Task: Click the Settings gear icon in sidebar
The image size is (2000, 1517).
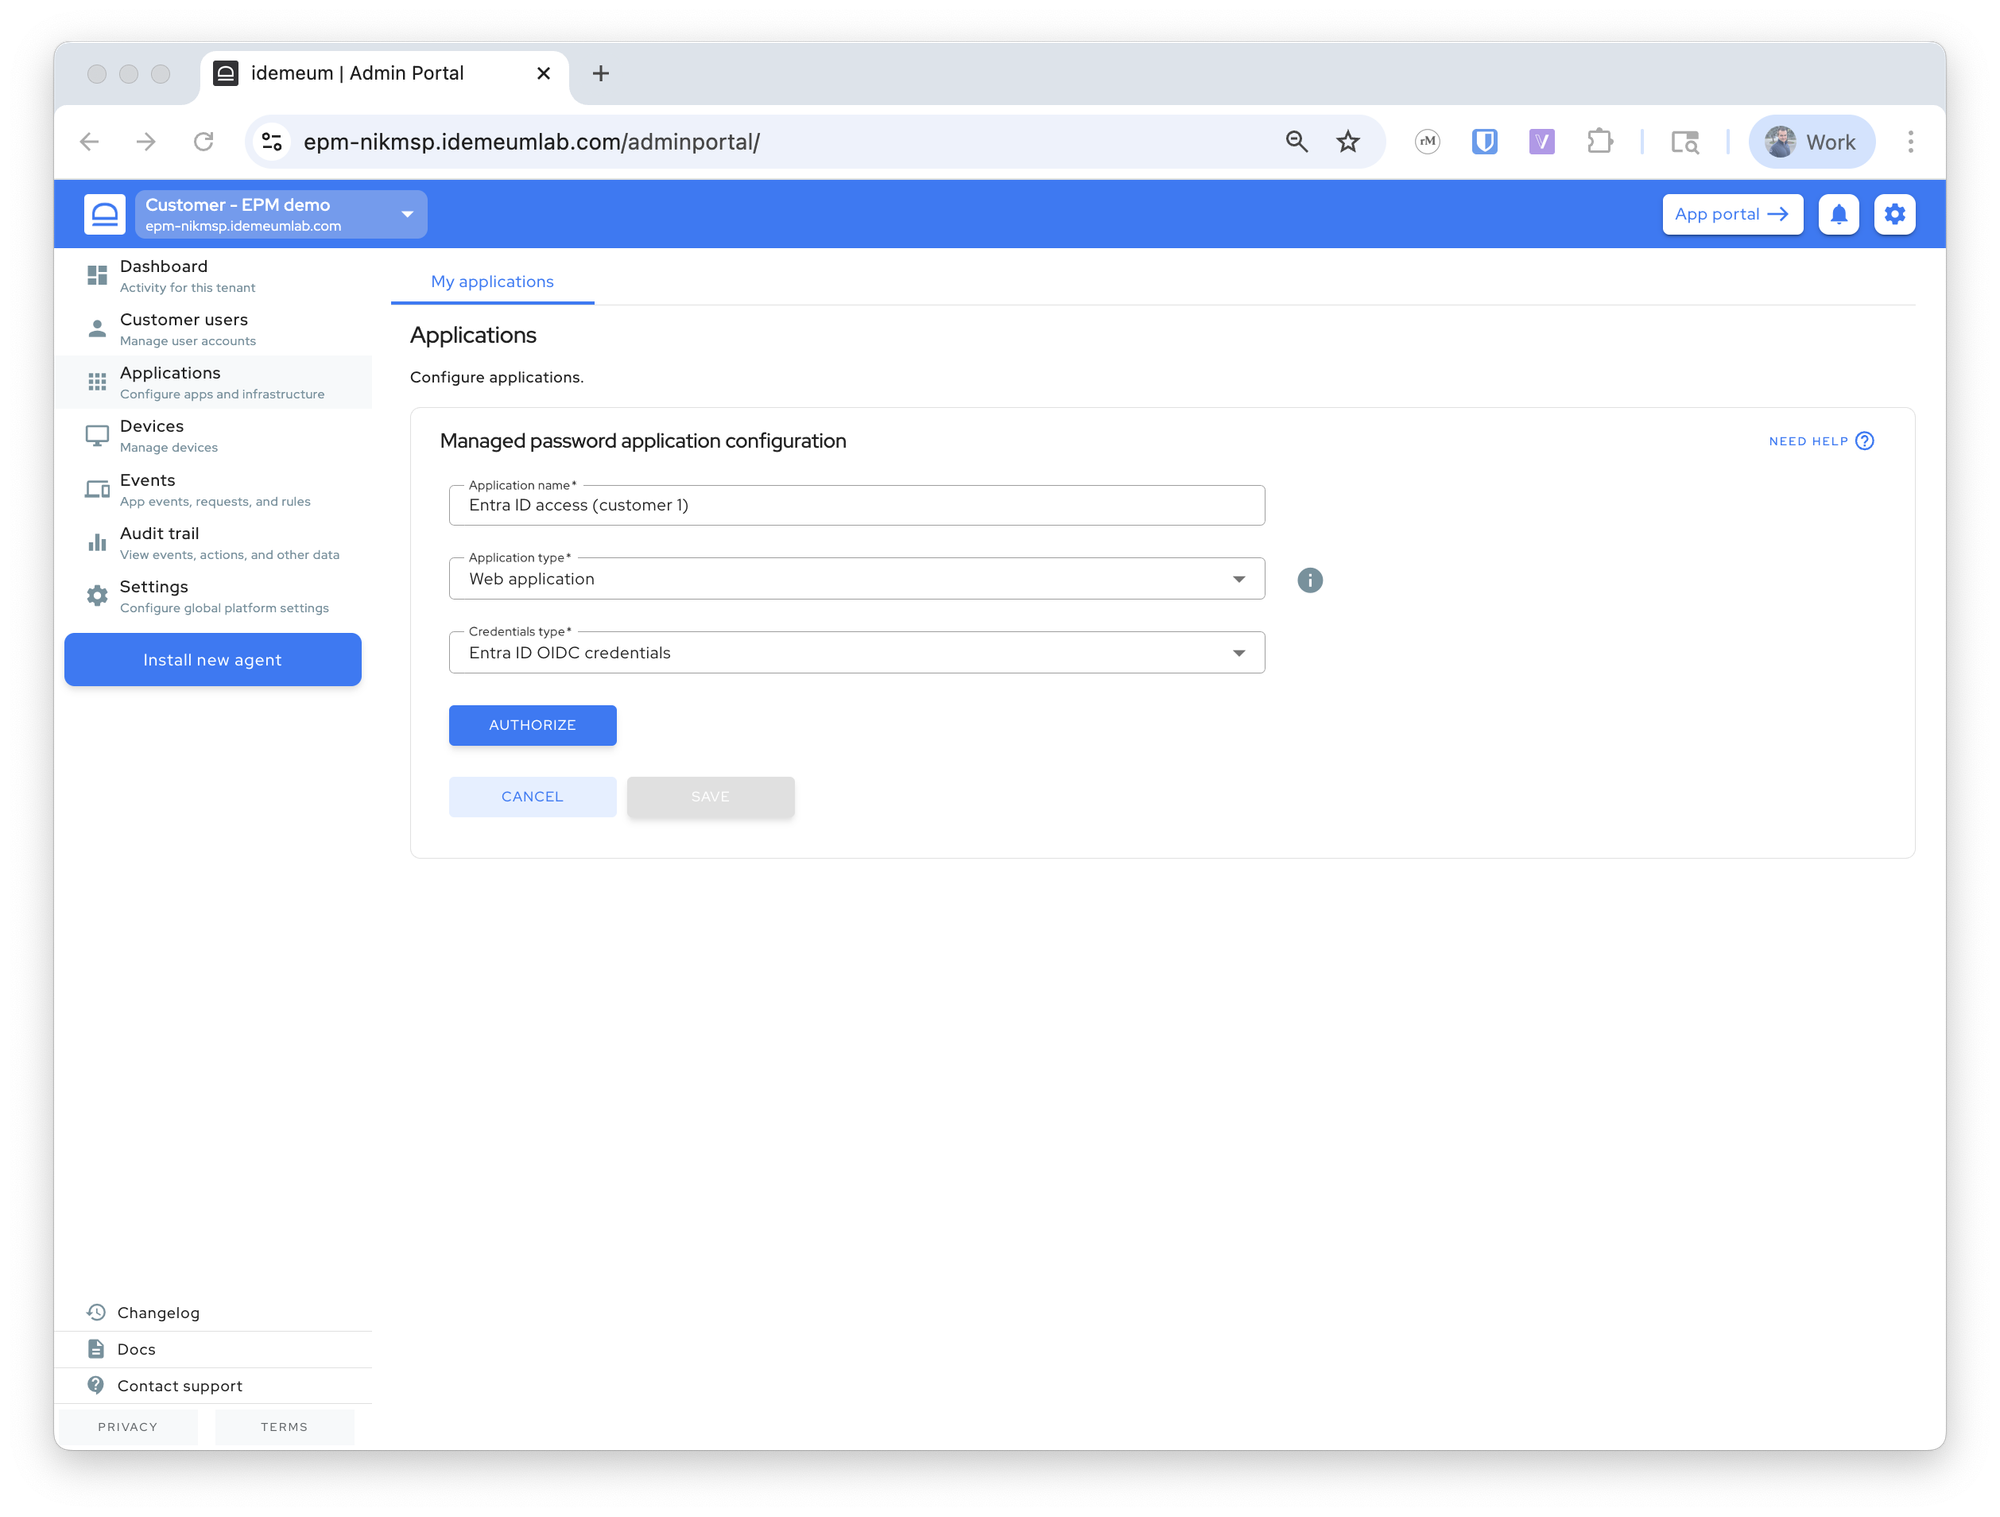Action: click(x=97, y=595)
